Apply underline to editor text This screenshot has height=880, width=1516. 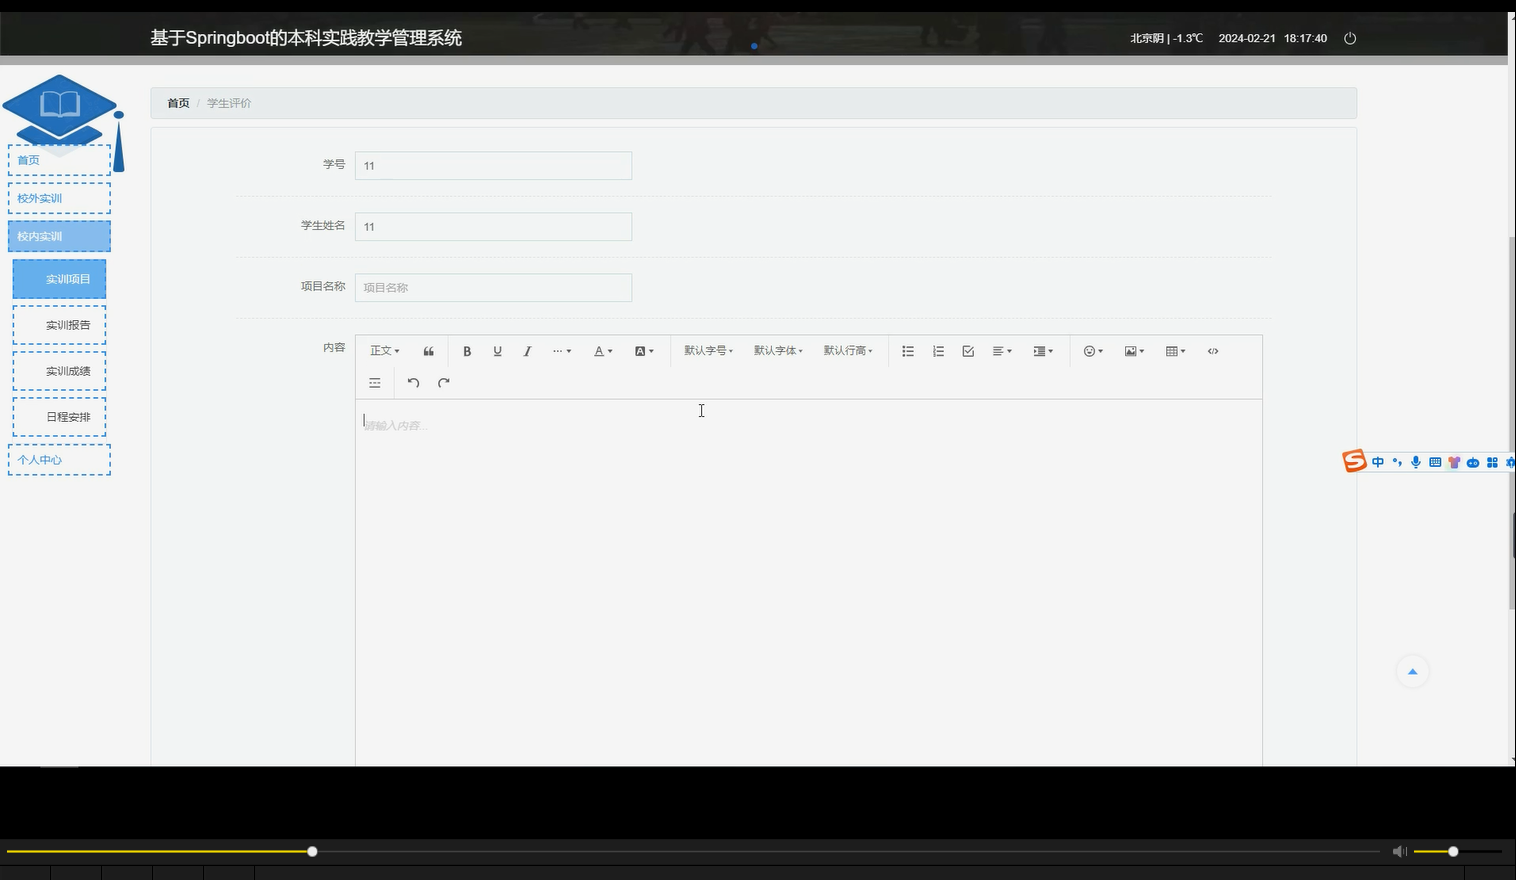(x=496, y=351)
